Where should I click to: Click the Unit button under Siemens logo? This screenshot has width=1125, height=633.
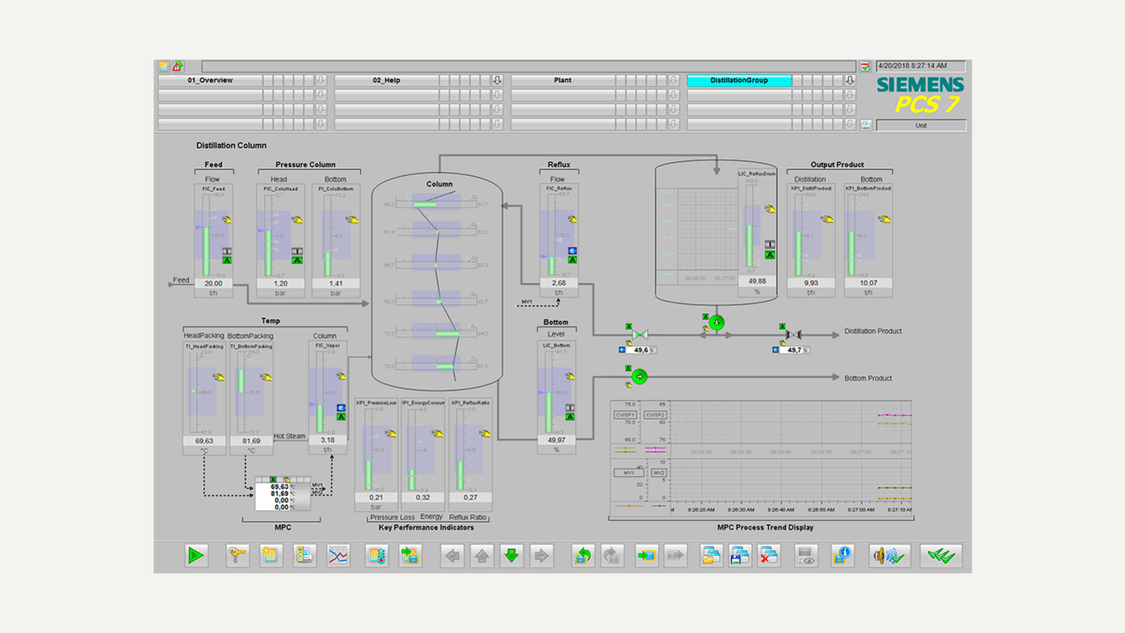(921, 125)
